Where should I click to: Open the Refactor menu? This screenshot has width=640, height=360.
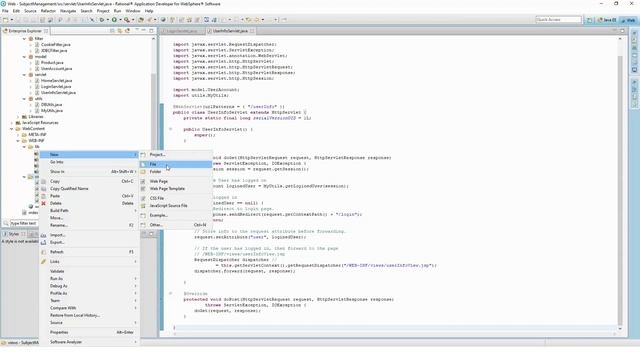(48, 11)
